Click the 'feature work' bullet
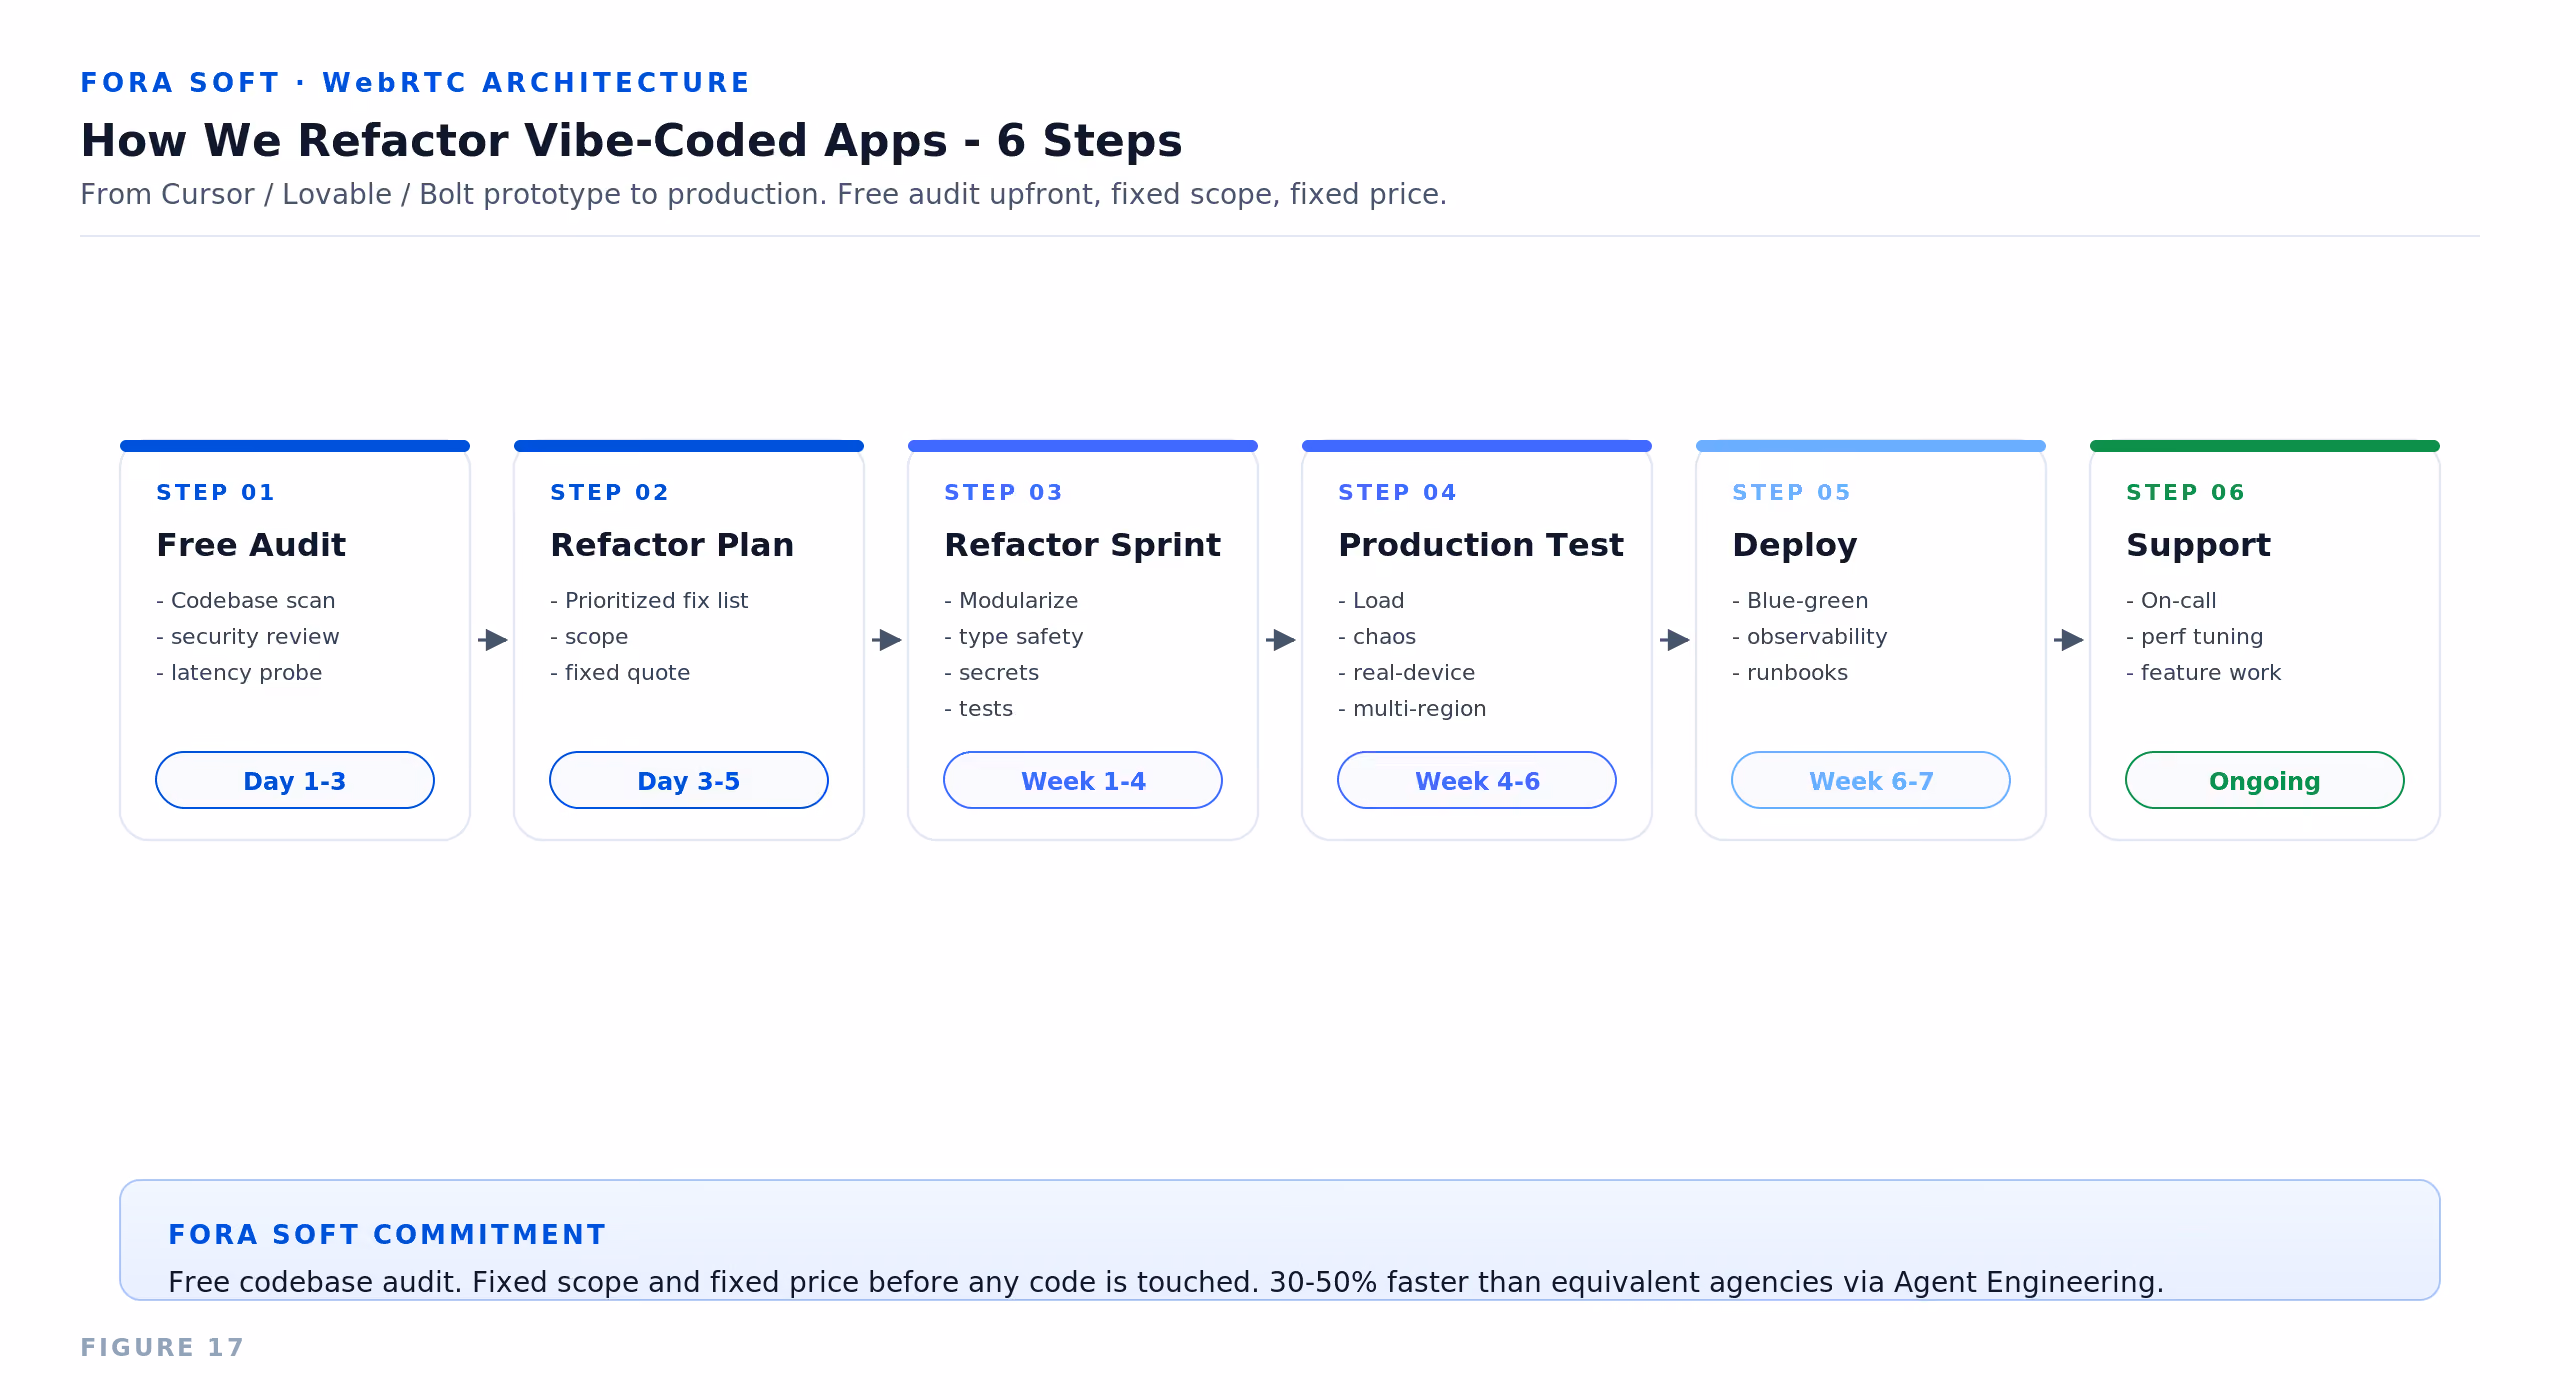The image size is (2560, 1400). tap(2204, 672)
